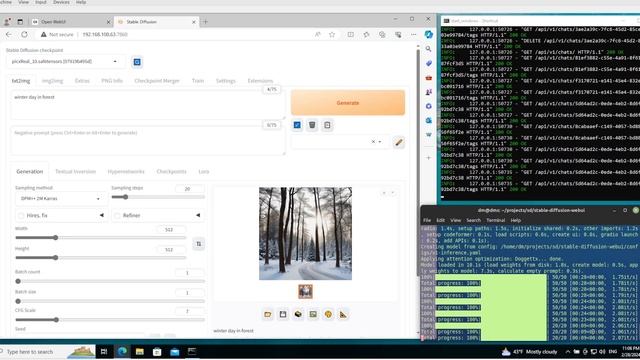Open split screen icon in browser toolbar
Screen dimensions: 640x360
pos(351,35)
